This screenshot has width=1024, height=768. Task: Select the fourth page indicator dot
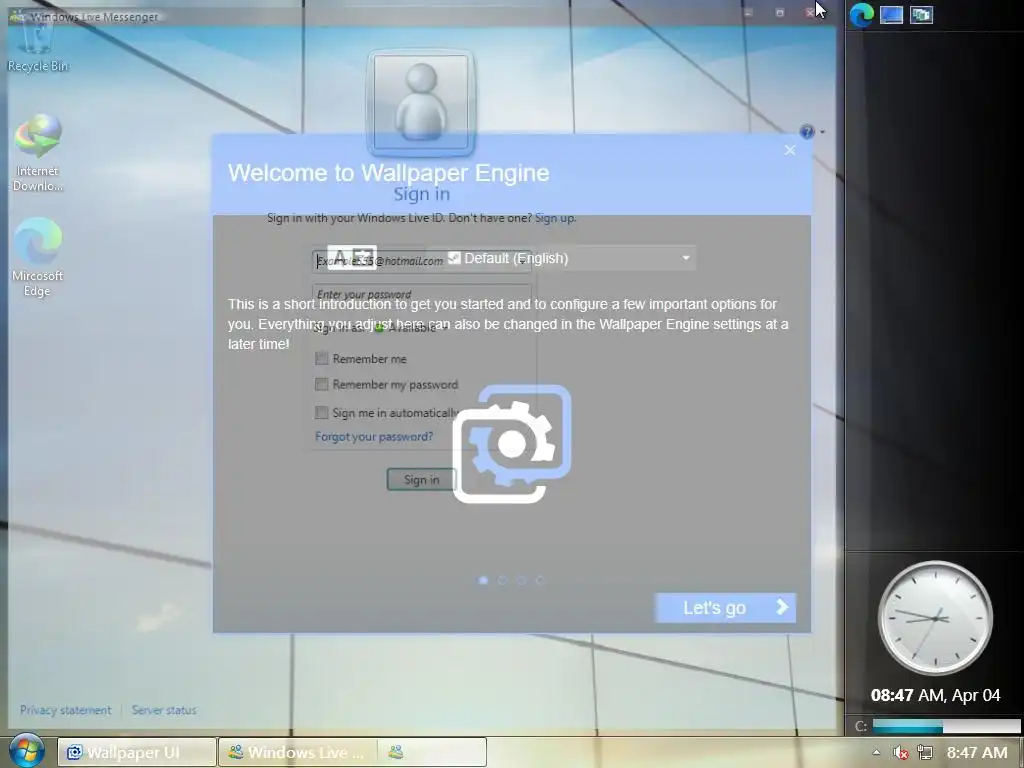click(540, 580)
